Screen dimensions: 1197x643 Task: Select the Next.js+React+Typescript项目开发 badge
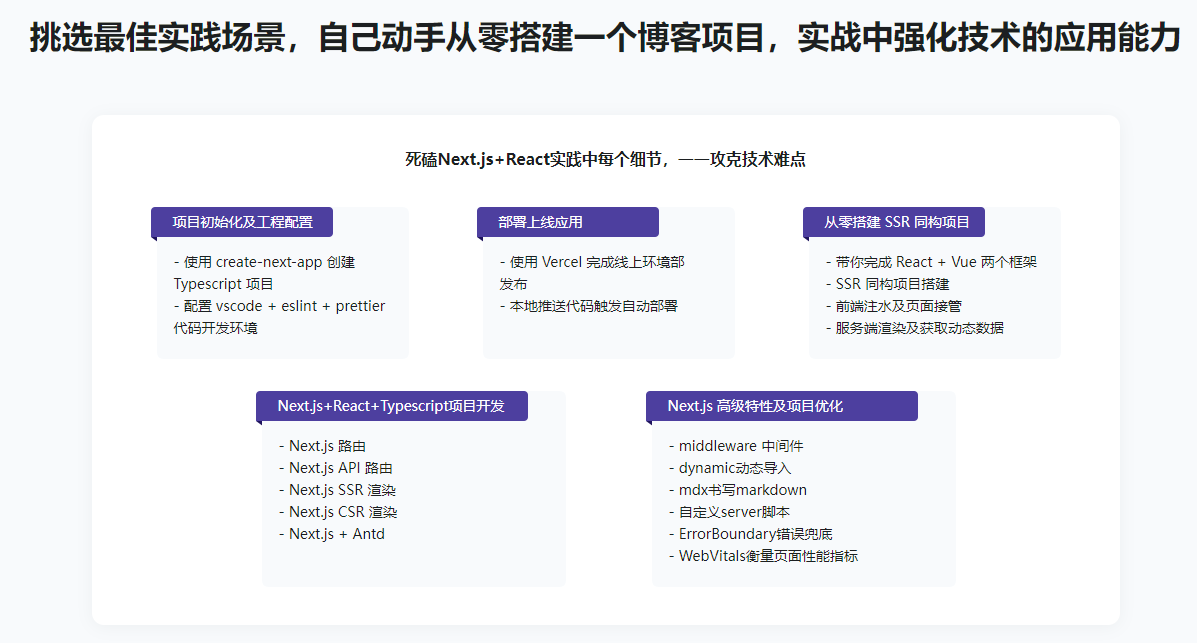pos(392,406)
